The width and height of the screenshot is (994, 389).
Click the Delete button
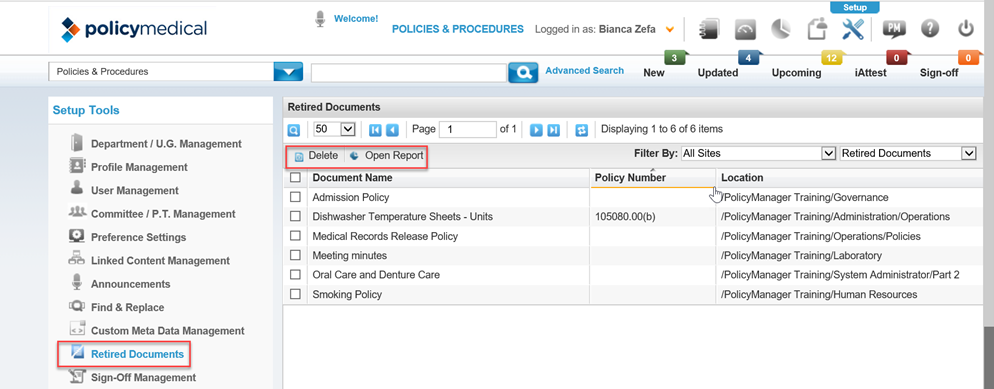coord(317,155)
